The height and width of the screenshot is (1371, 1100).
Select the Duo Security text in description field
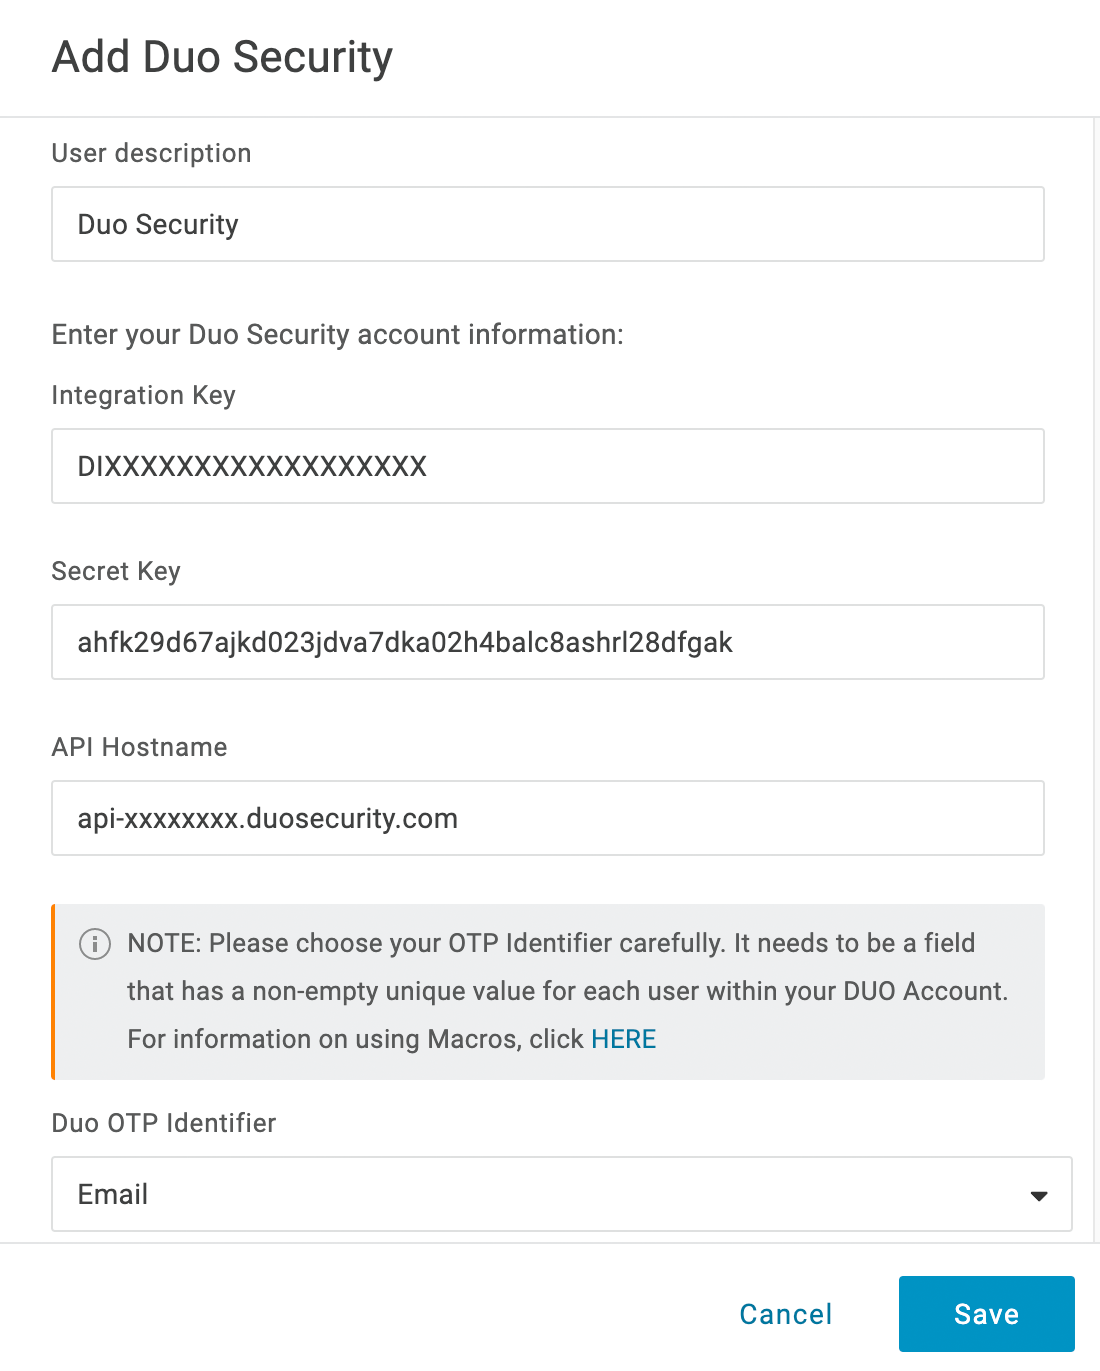point(157,224)
